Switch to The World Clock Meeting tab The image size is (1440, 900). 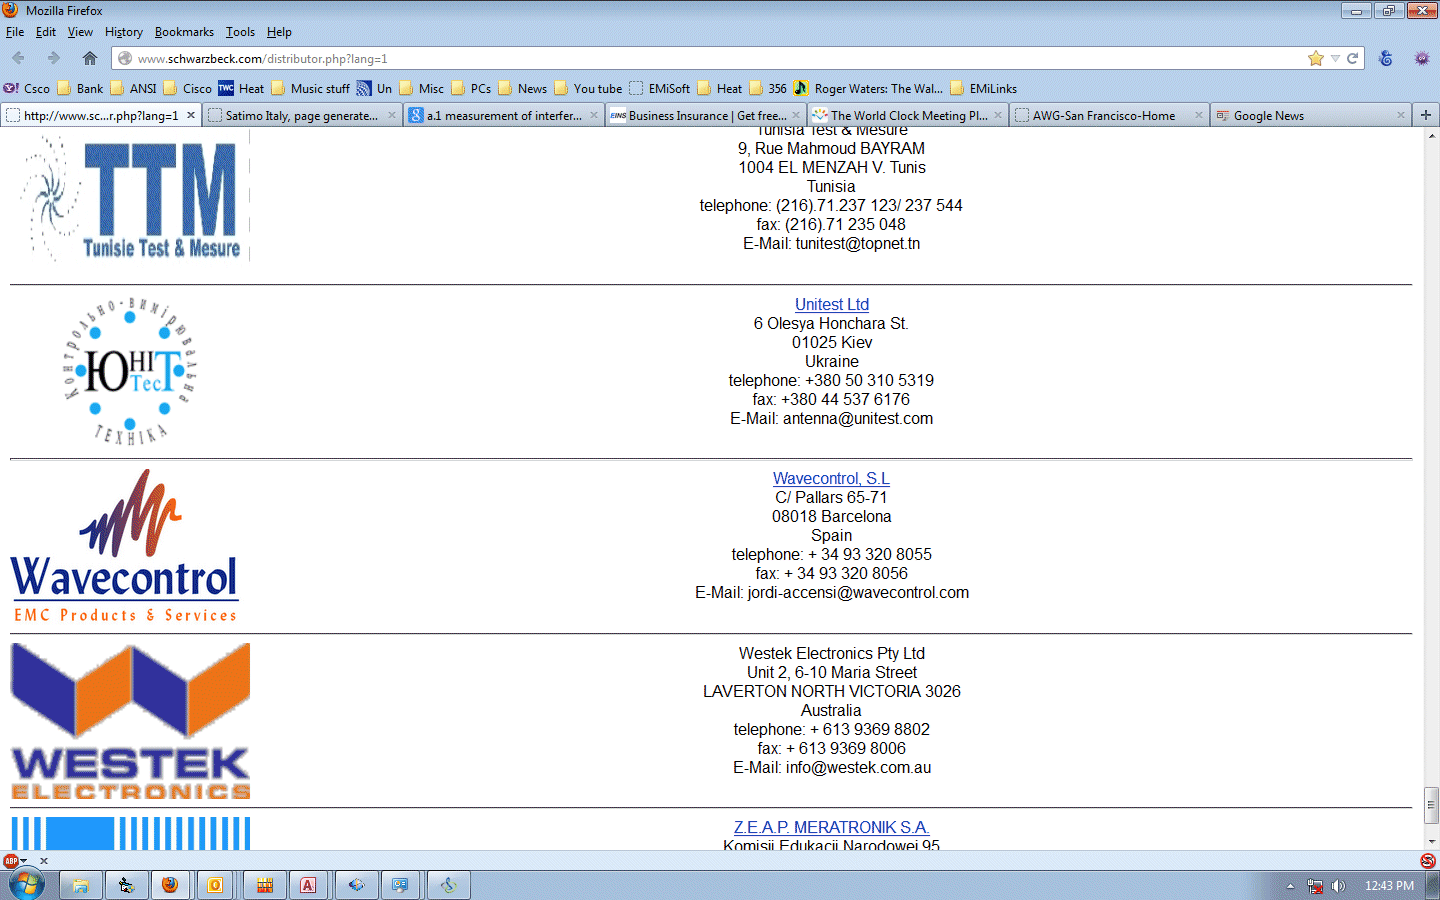tap(907, 115)
